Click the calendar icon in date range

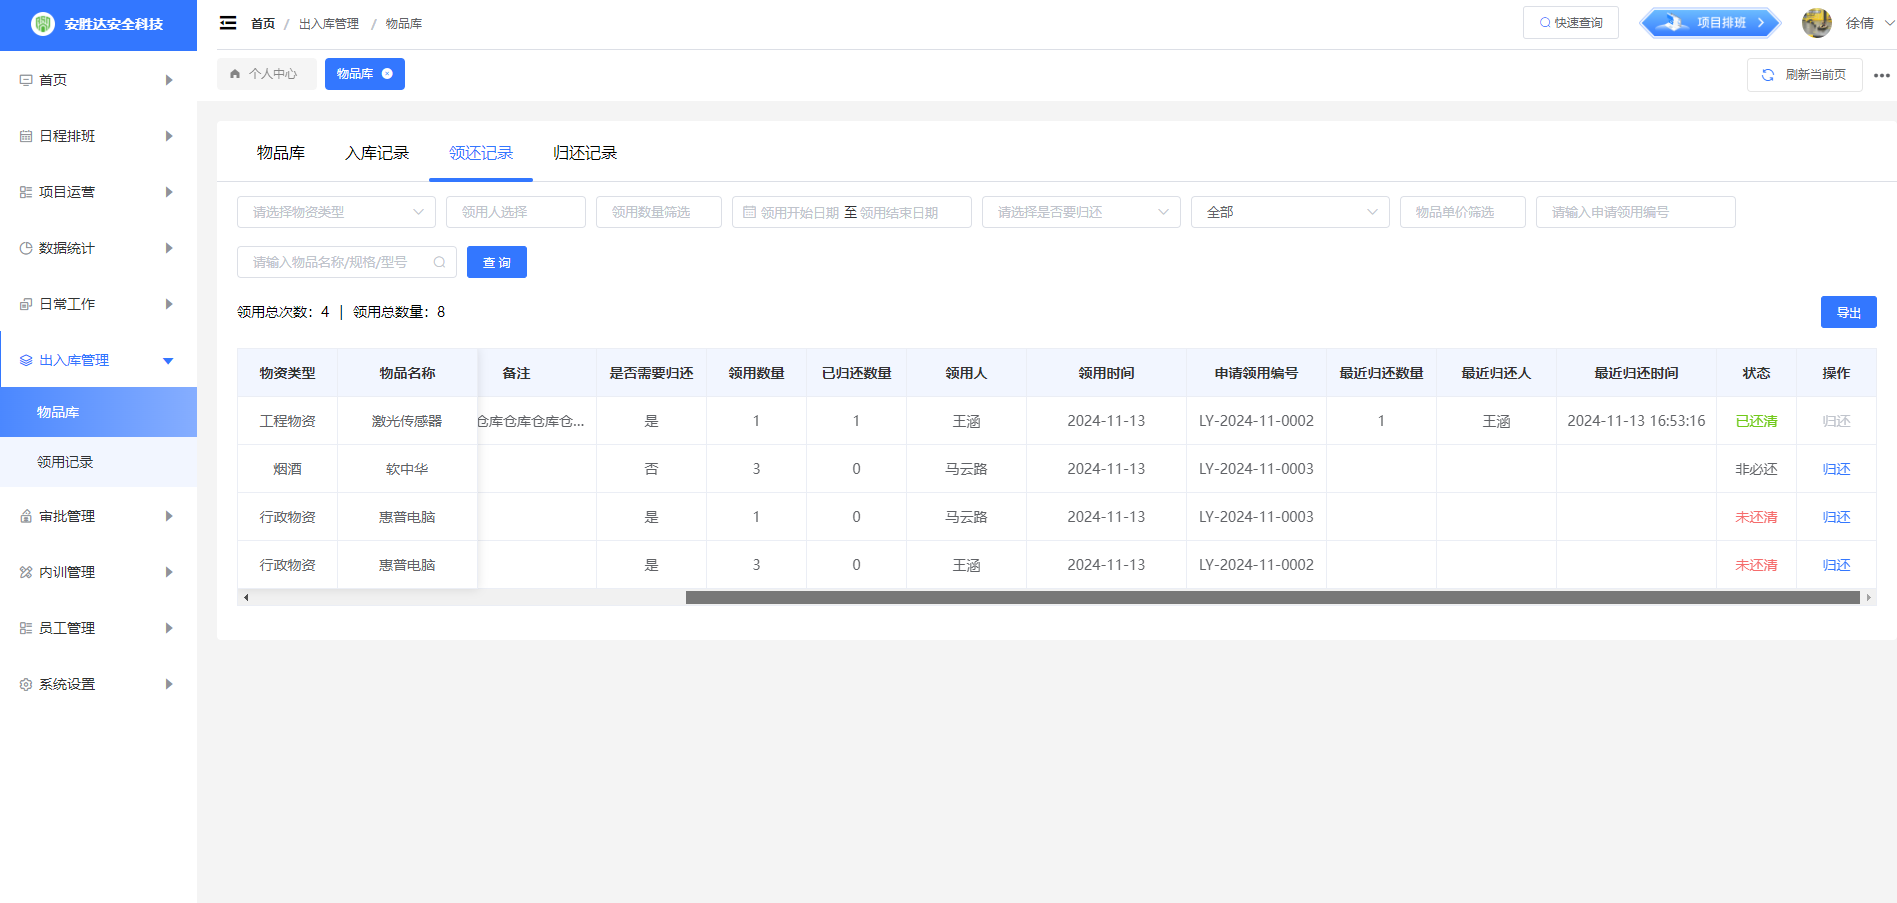click(749, 212)
